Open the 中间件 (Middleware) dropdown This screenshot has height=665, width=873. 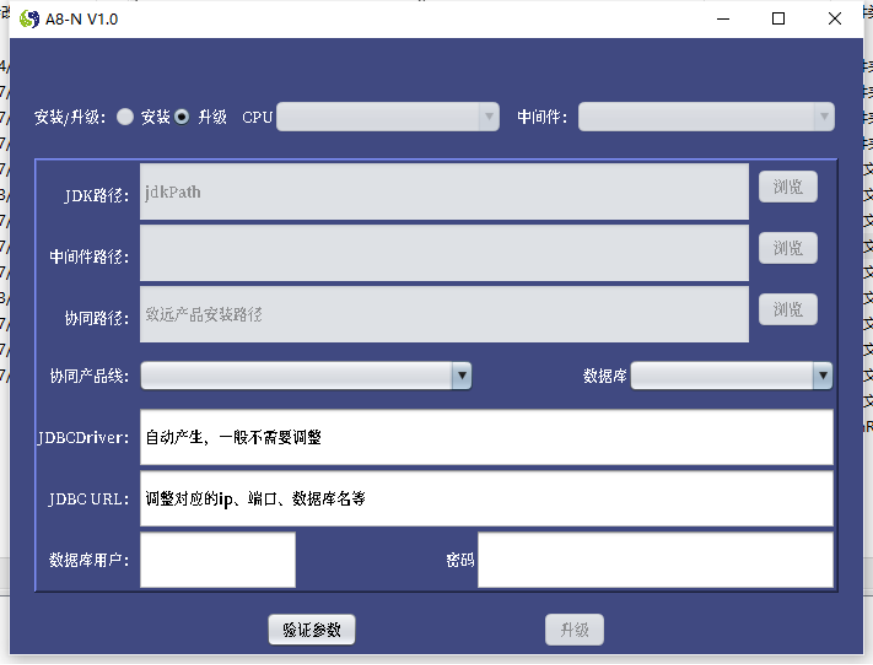point(823,116)
